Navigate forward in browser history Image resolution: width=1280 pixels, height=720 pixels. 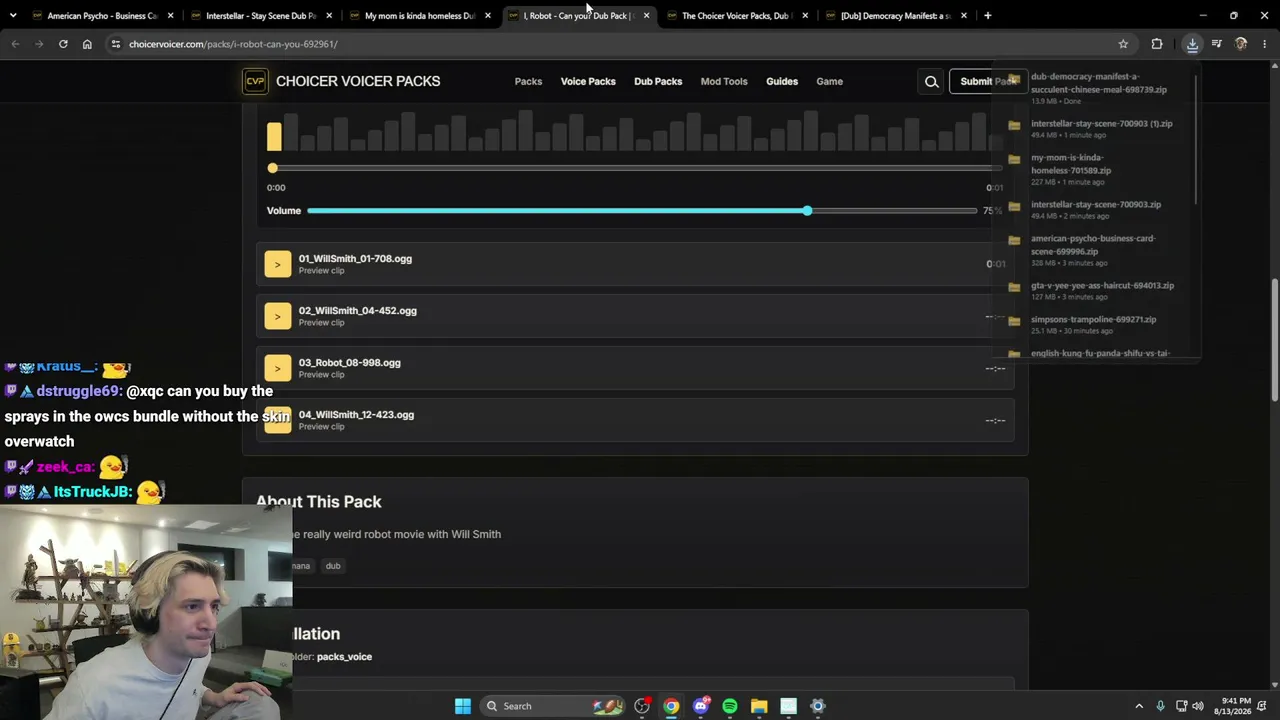pyautogui.click(x=39, y=44)
